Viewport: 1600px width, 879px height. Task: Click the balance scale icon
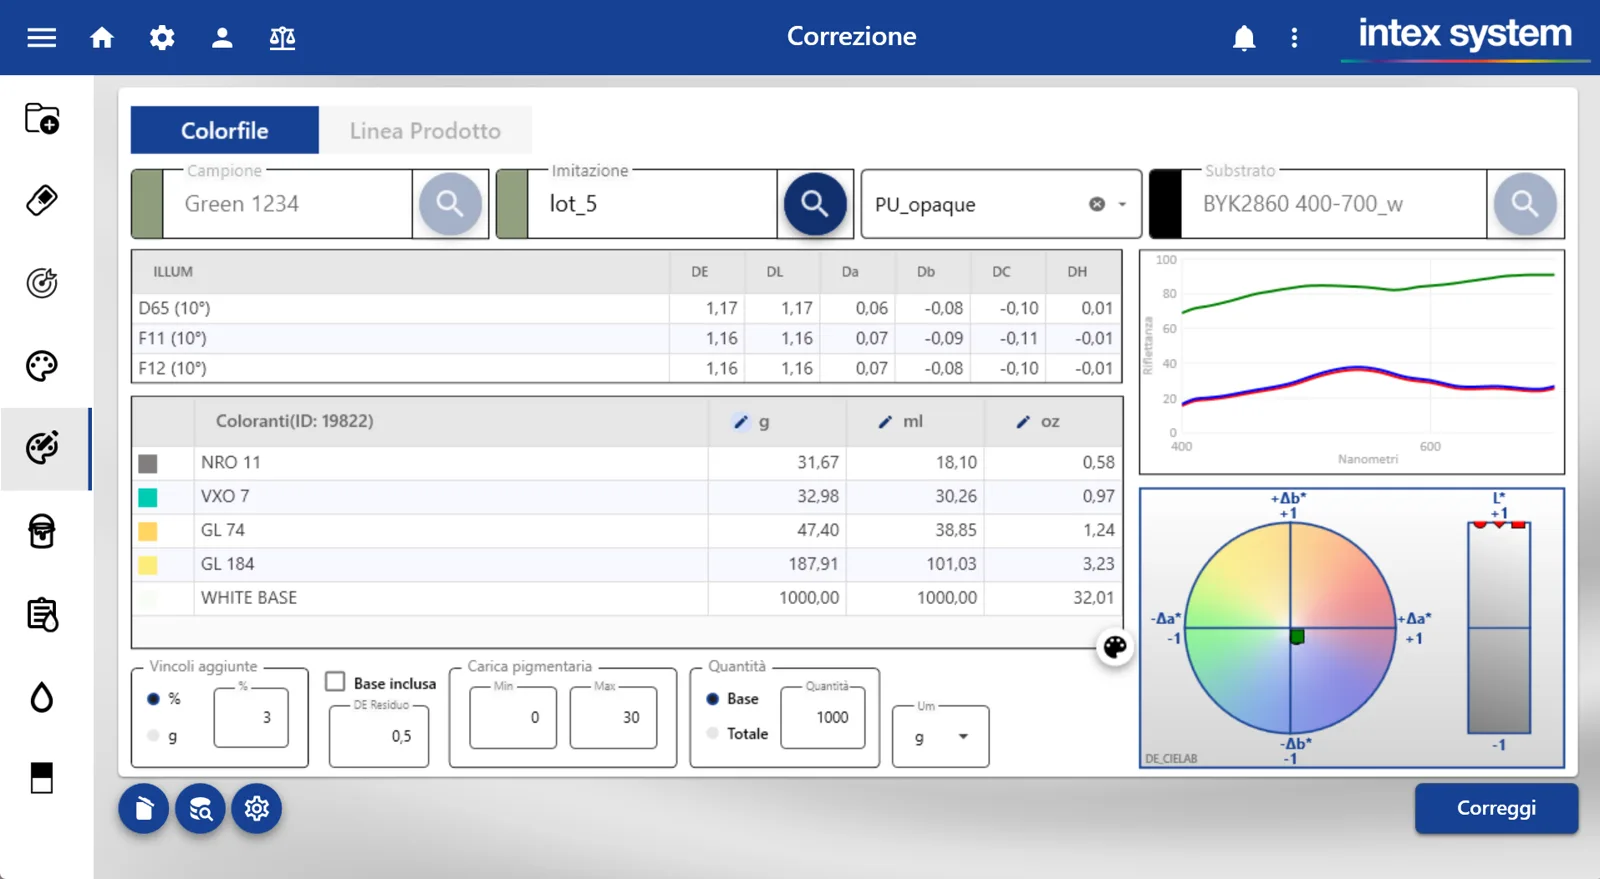[x=282, y=38]
